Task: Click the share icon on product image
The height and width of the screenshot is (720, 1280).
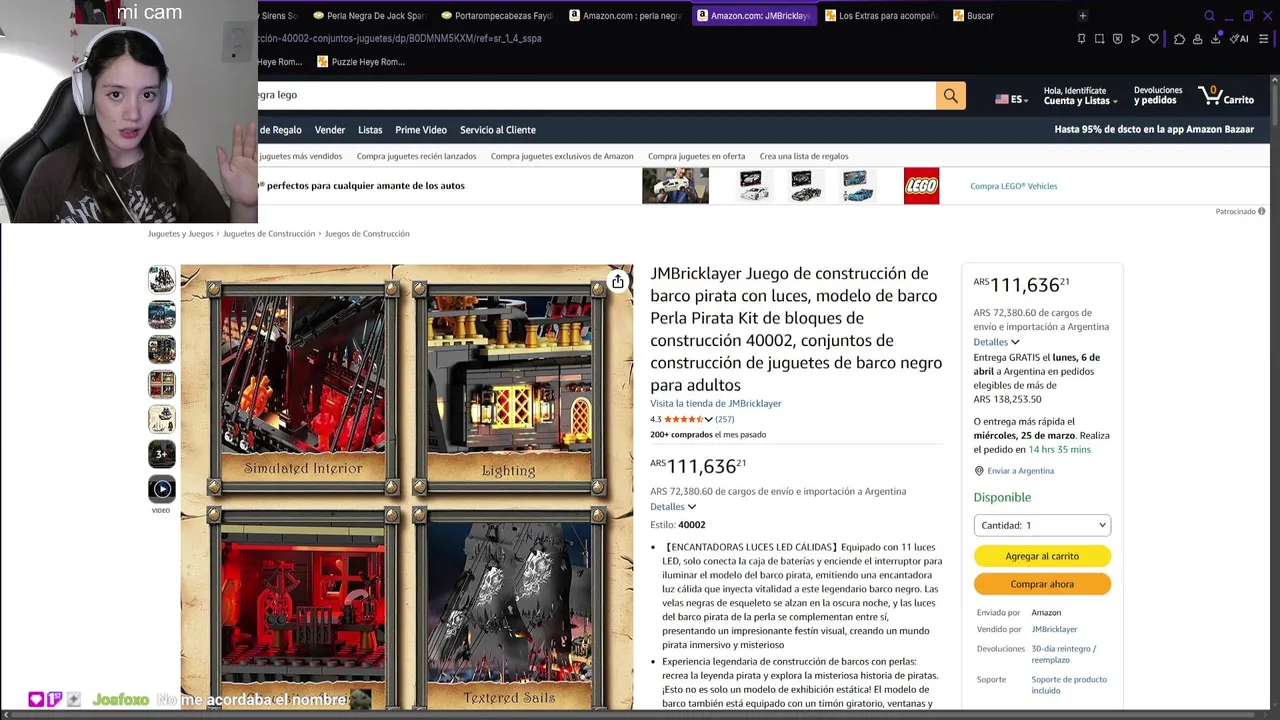Action: coord(618,282)
